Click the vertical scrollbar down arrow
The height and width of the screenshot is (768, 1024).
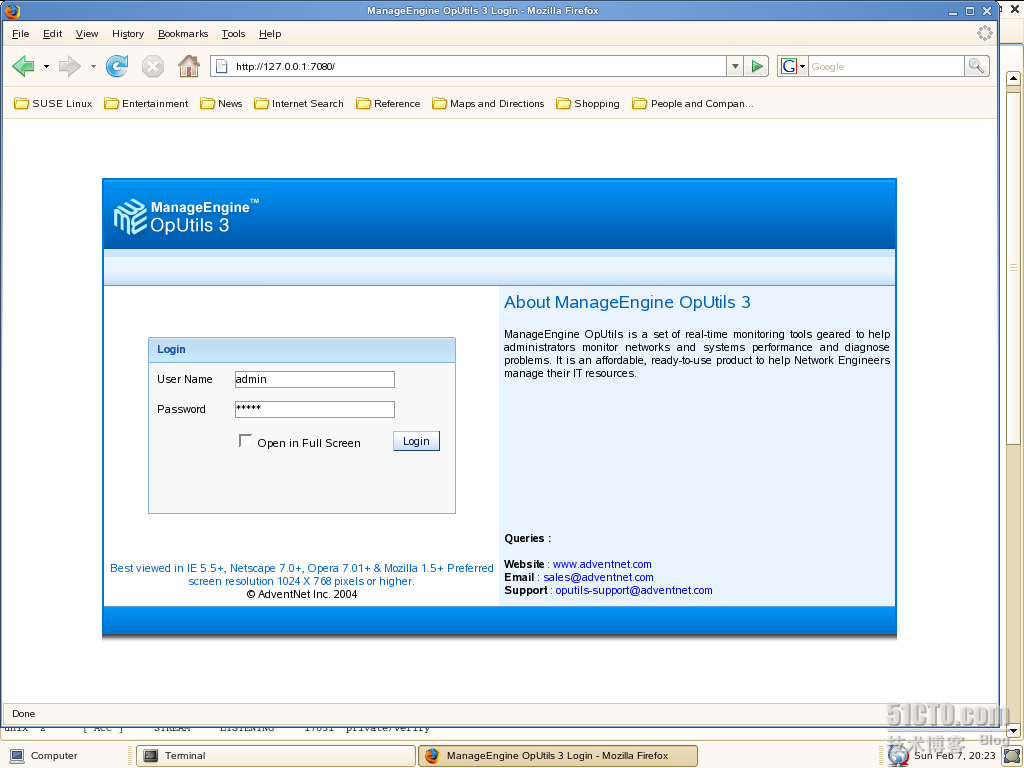(x=1013, y=730)
